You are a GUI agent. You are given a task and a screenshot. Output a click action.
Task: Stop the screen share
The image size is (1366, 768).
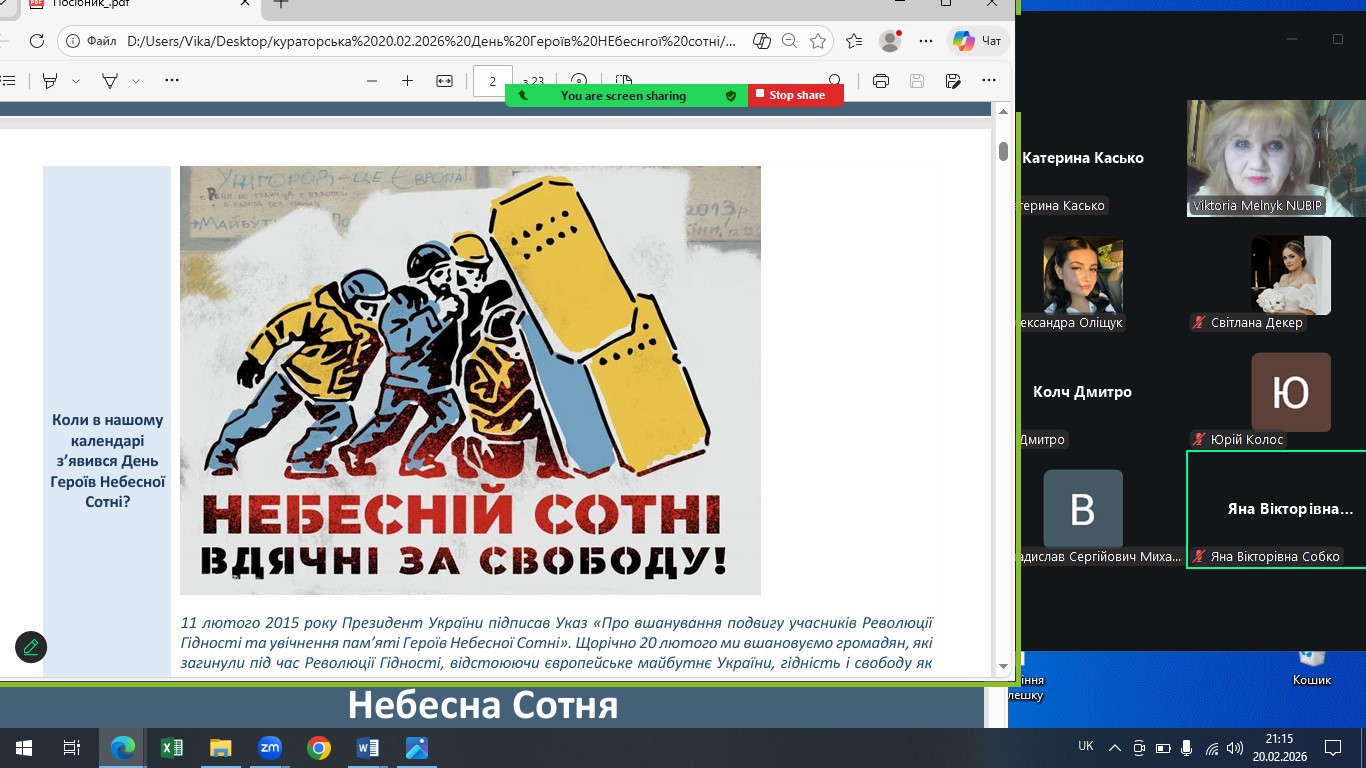[x=795, y=95]
